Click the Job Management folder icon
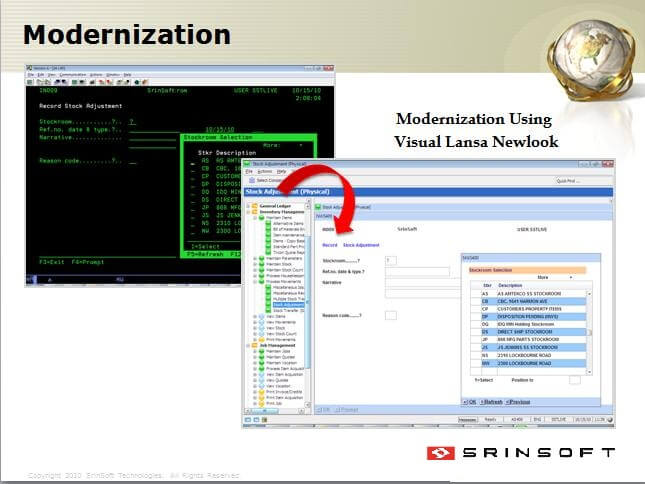 click(x=255, y=345)
